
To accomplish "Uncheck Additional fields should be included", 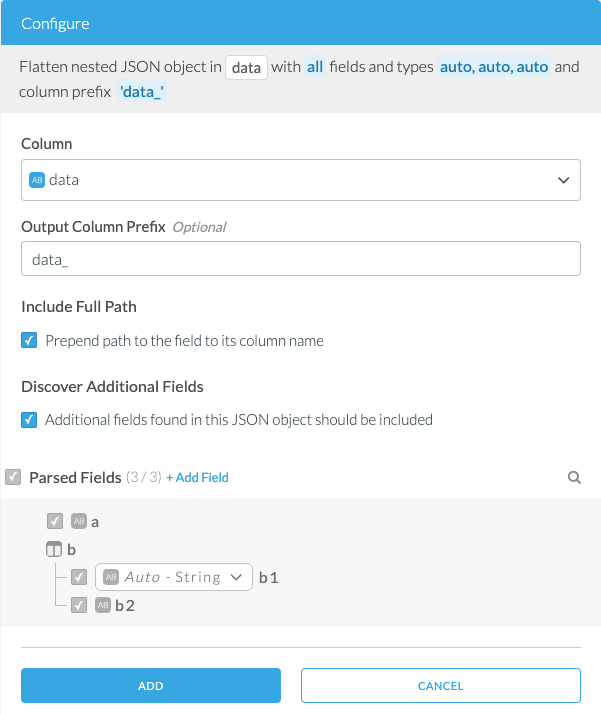I will pos(29,420).
